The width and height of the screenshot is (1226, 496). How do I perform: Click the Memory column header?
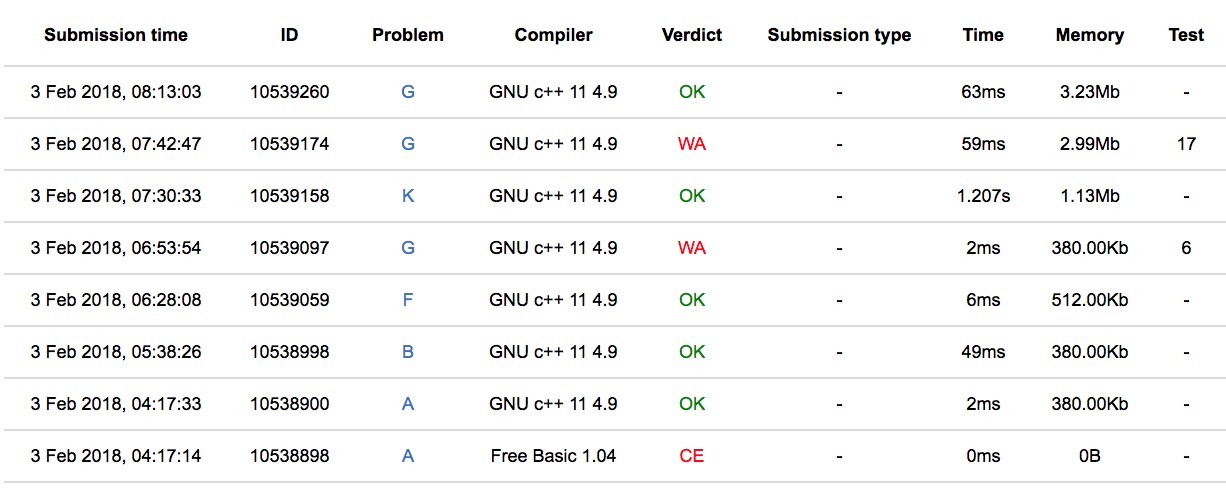click(1089, 35)
